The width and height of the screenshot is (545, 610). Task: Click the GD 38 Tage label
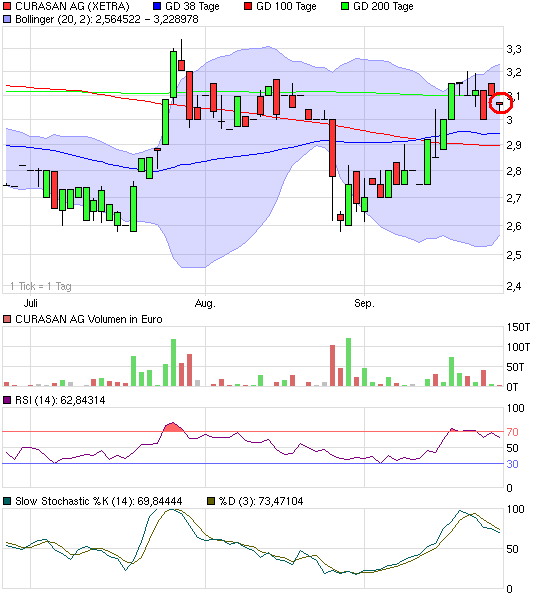pyautogui.click(x=192, y=6)
